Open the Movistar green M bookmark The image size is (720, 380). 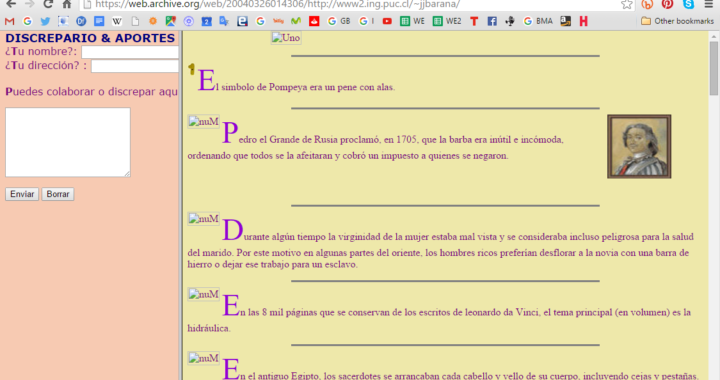point(296,21)
